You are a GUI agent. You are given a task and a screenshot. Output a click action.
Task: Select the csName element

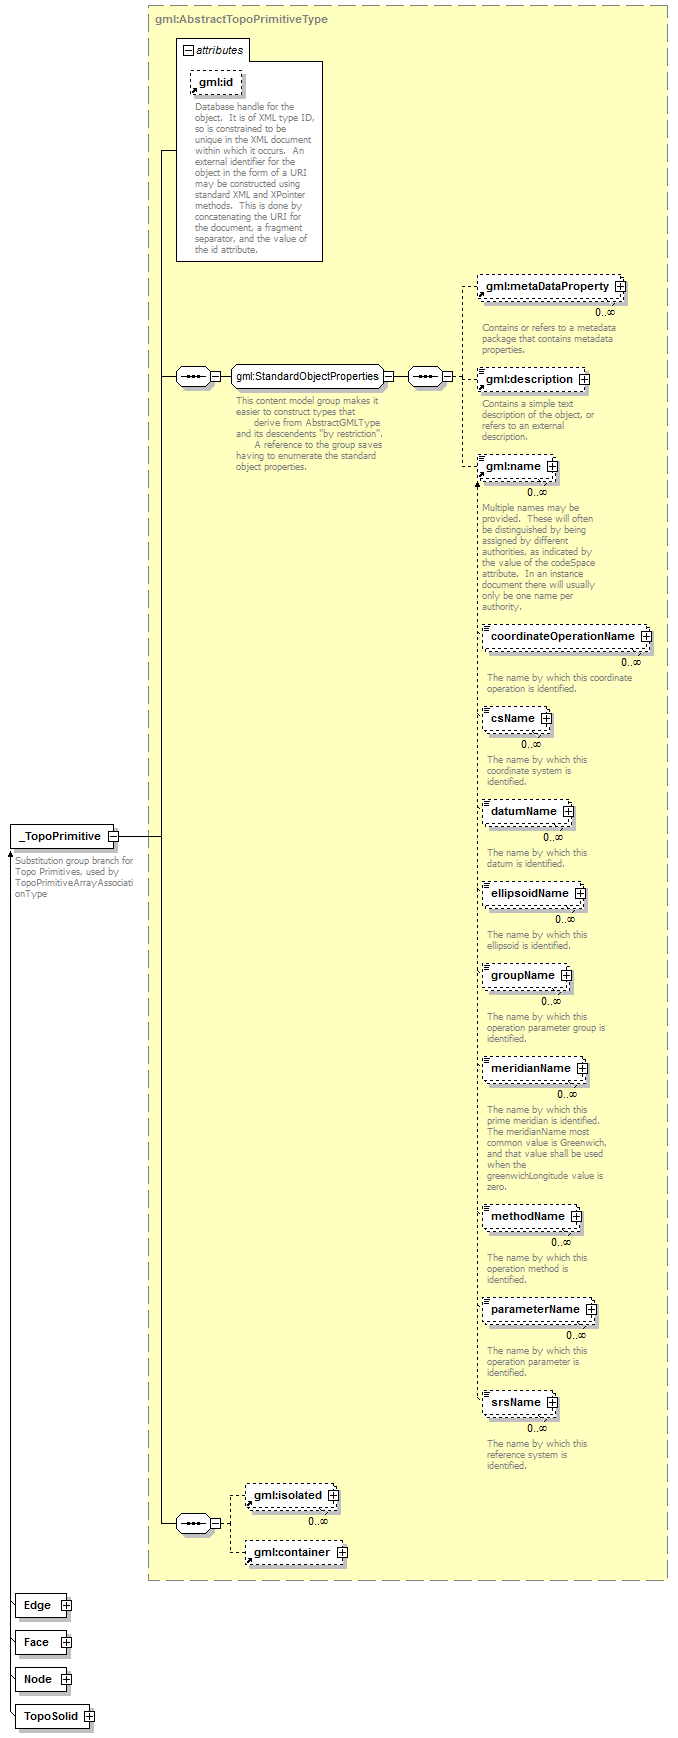(513, 719)
